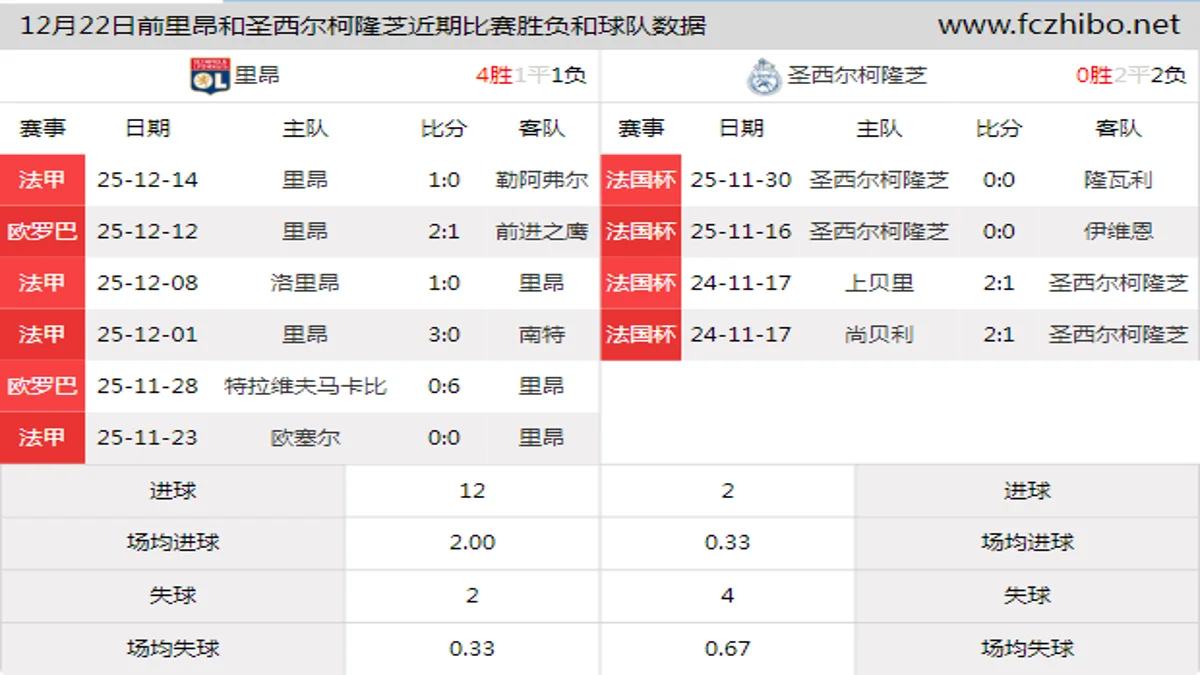Click the 4胜1平1负 record label for Lyon
This screenshot has width=1200, height=675.
click(x=528, y=73)
